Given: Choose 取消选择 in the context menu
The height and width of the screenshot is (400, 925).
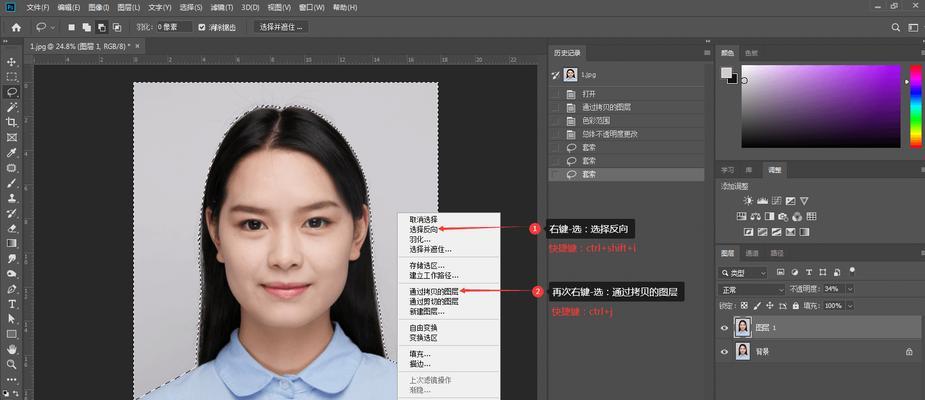Looking at the screenshot, I should click(x=424, y=219).
